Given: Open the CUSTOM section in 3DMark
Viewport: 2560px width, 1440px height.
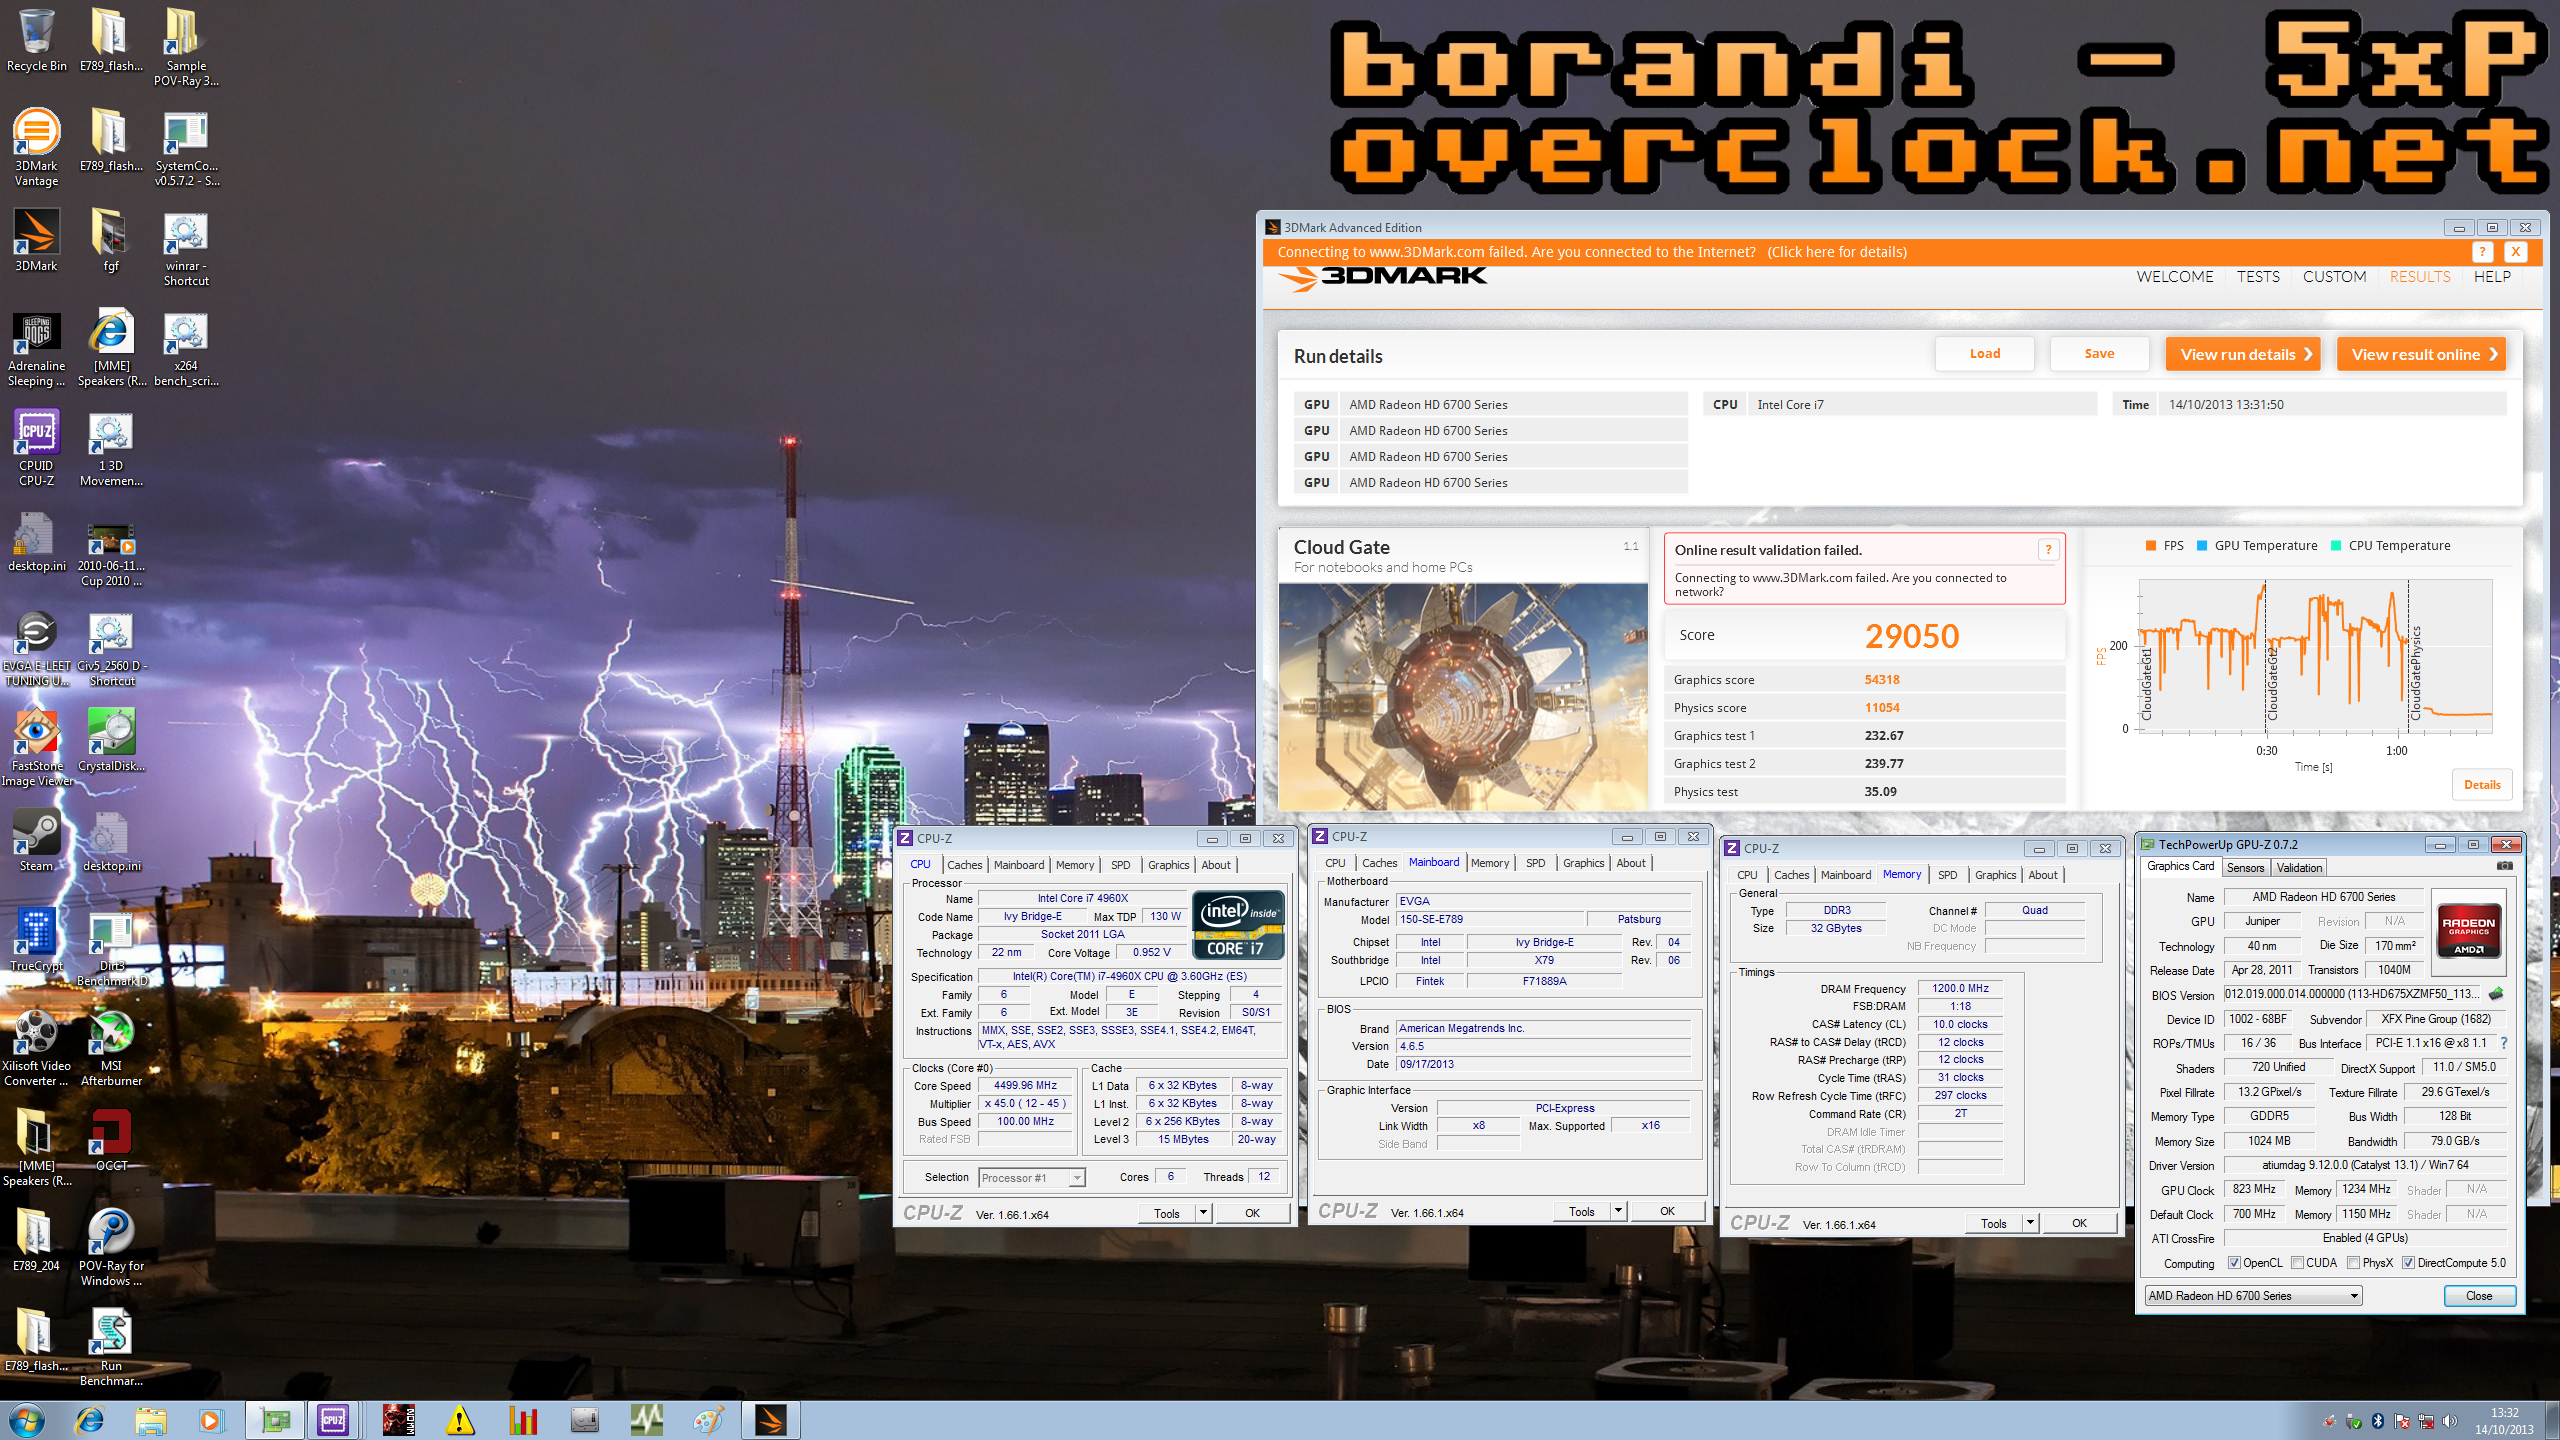Looking at the screenshot, I should point(2334,277).
